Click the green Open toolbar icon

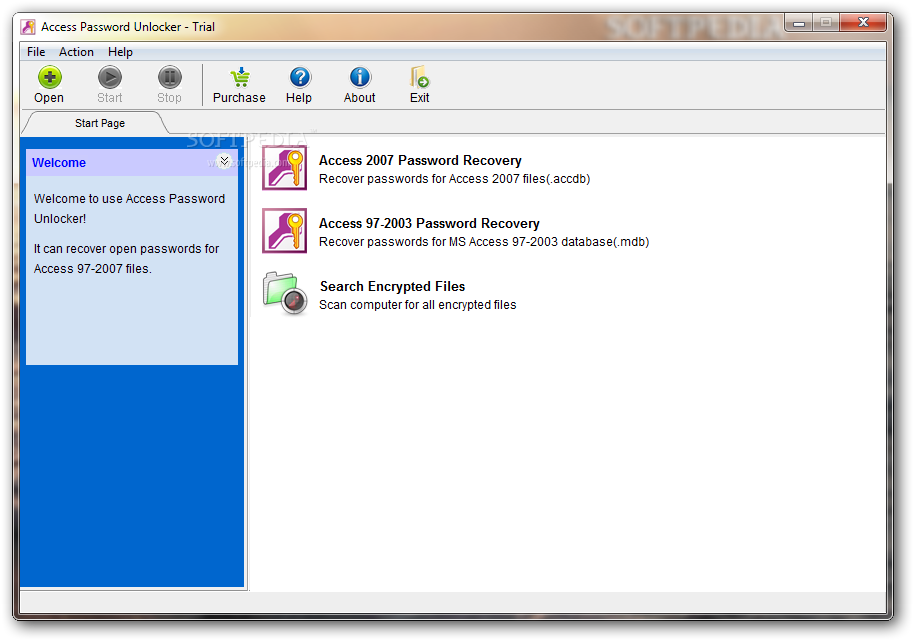pos(50,78)
